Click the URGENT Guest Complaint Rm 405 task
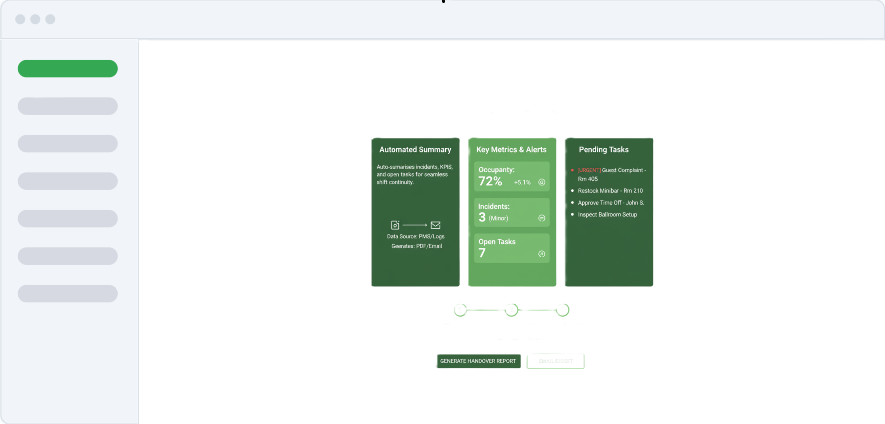 [x=611, y=174]
